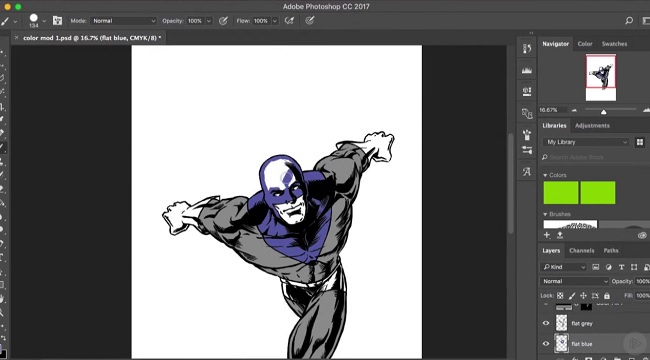The image size is (650, 360).
Task: Select the brush preview in Libraries Brushes
Action: point(570,224)
